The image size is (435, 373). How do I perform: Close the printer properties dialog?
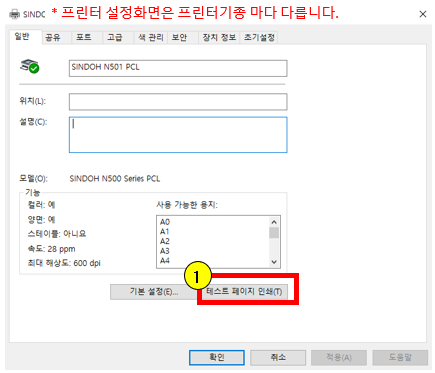click(x=423, y=14)
